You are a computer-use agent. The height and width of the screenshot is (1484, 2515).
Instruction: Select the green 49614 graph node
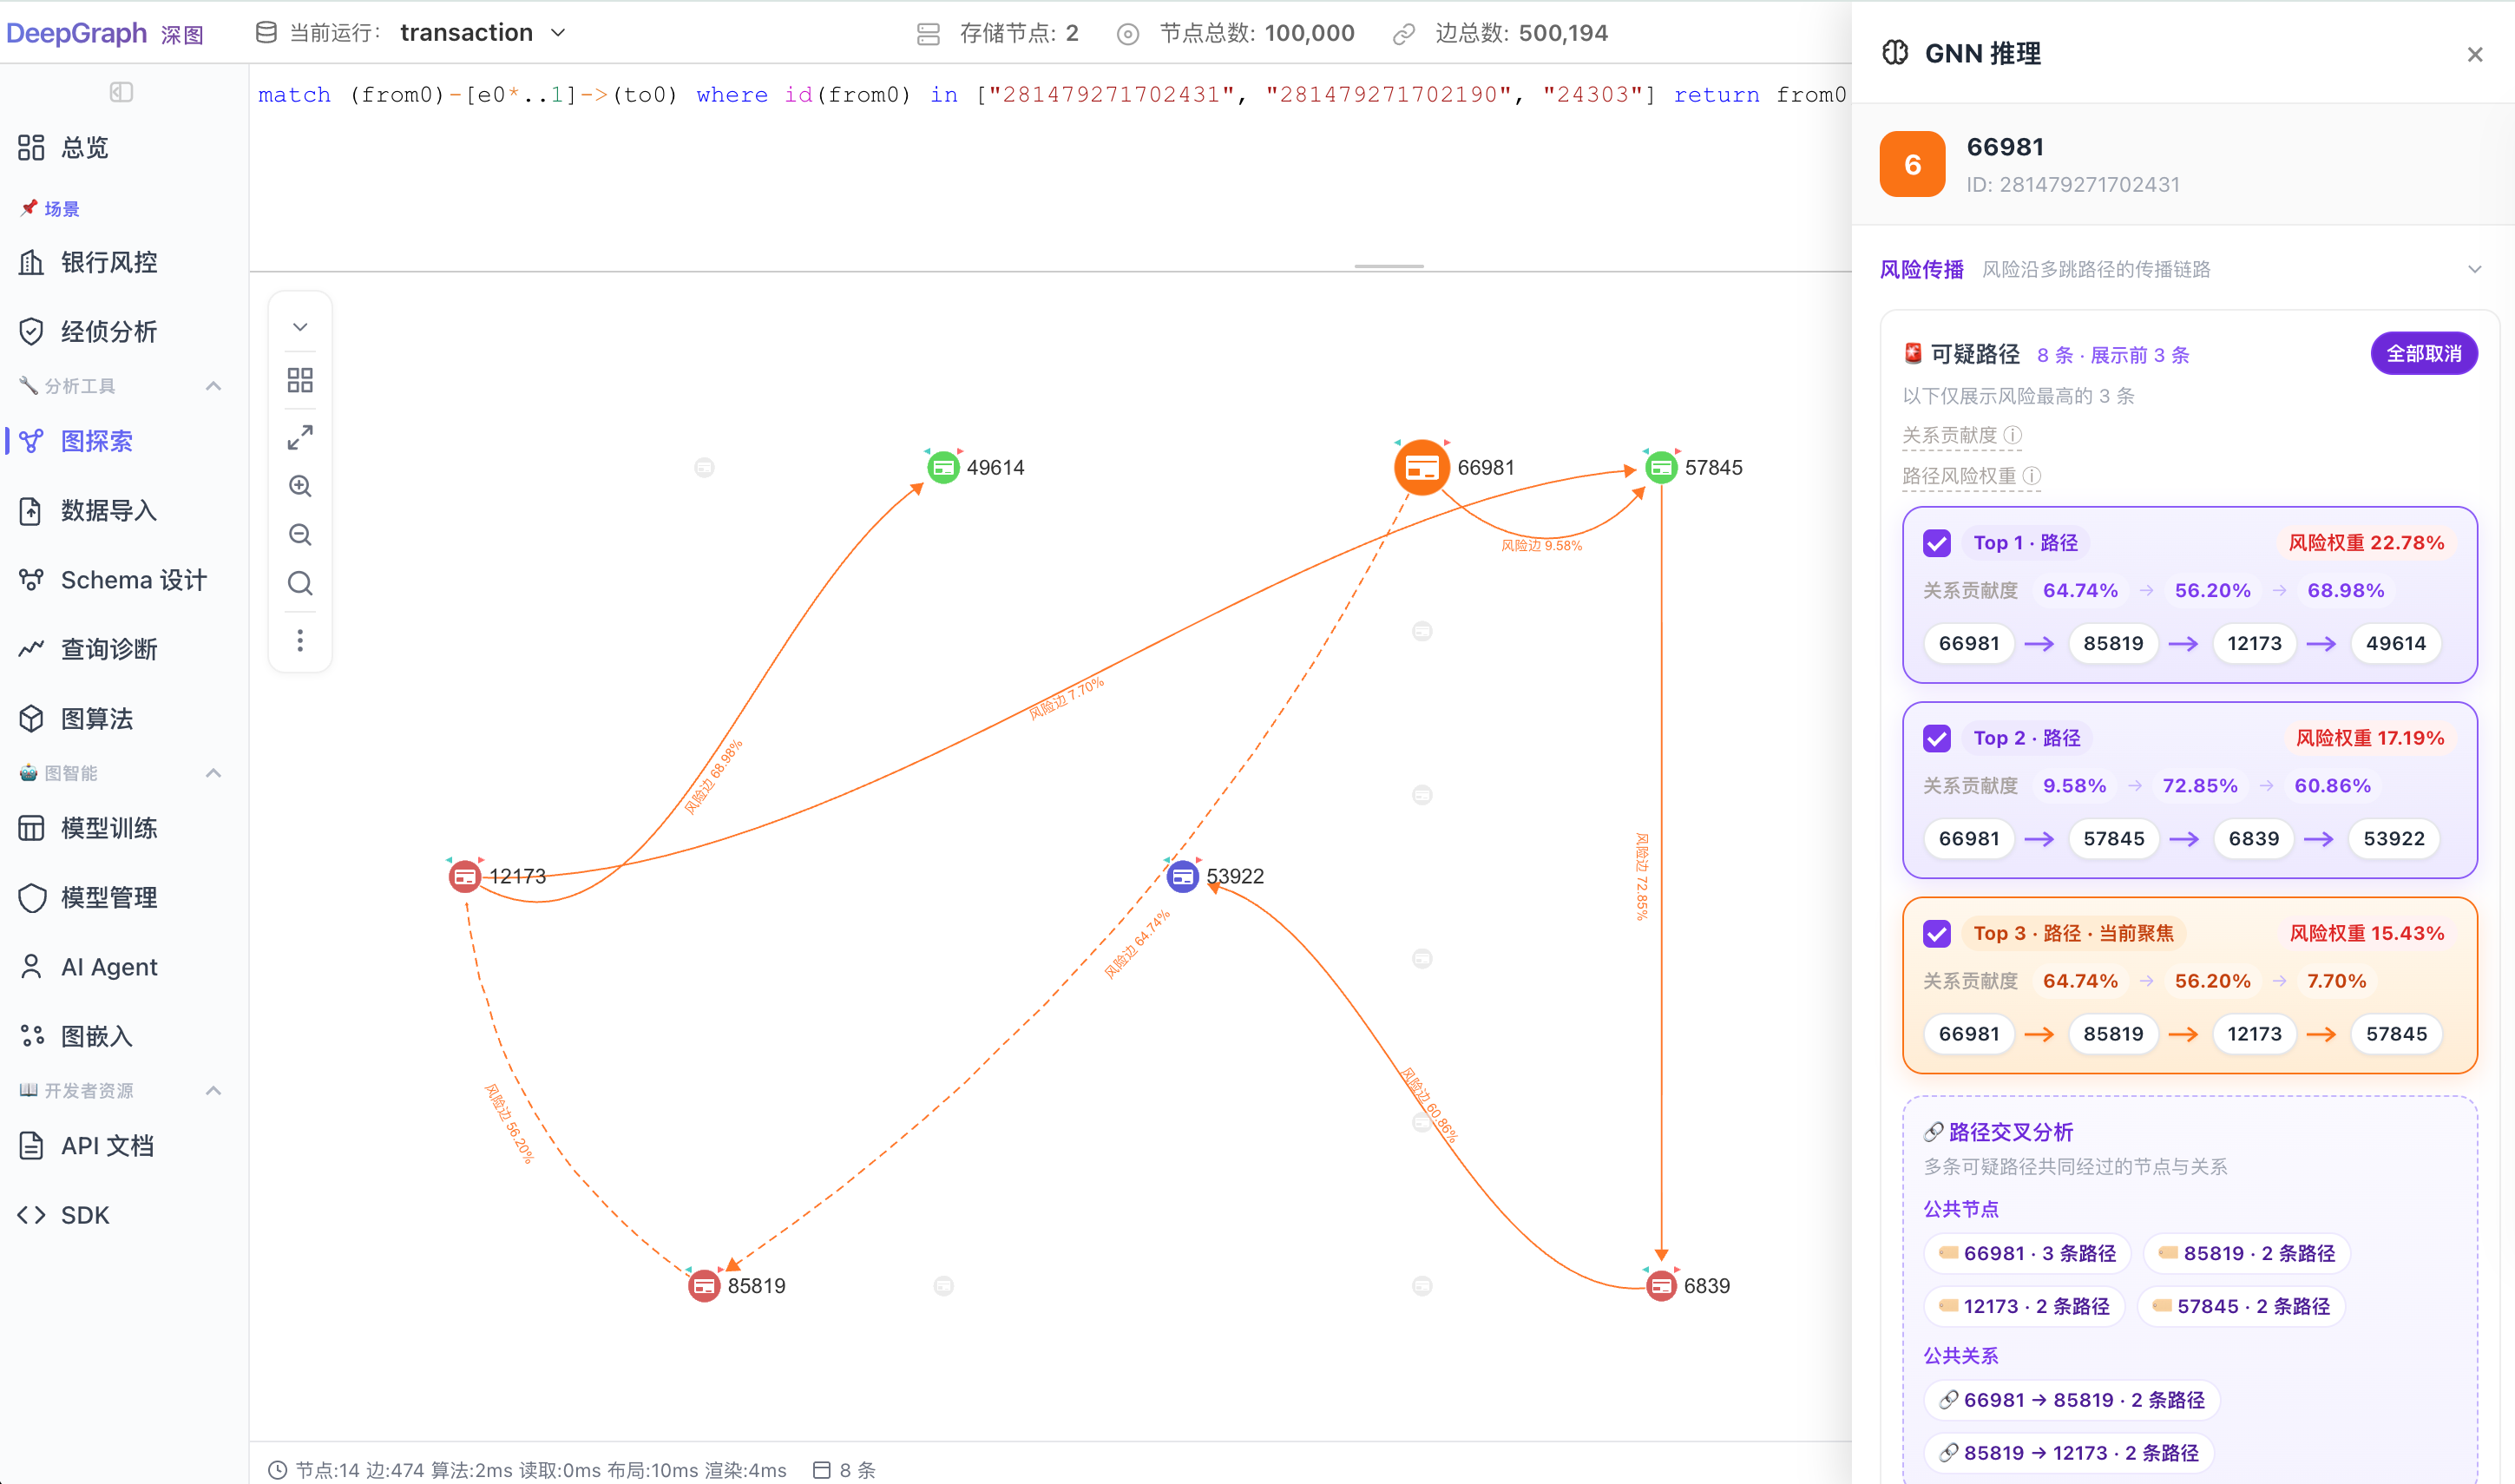943,467
